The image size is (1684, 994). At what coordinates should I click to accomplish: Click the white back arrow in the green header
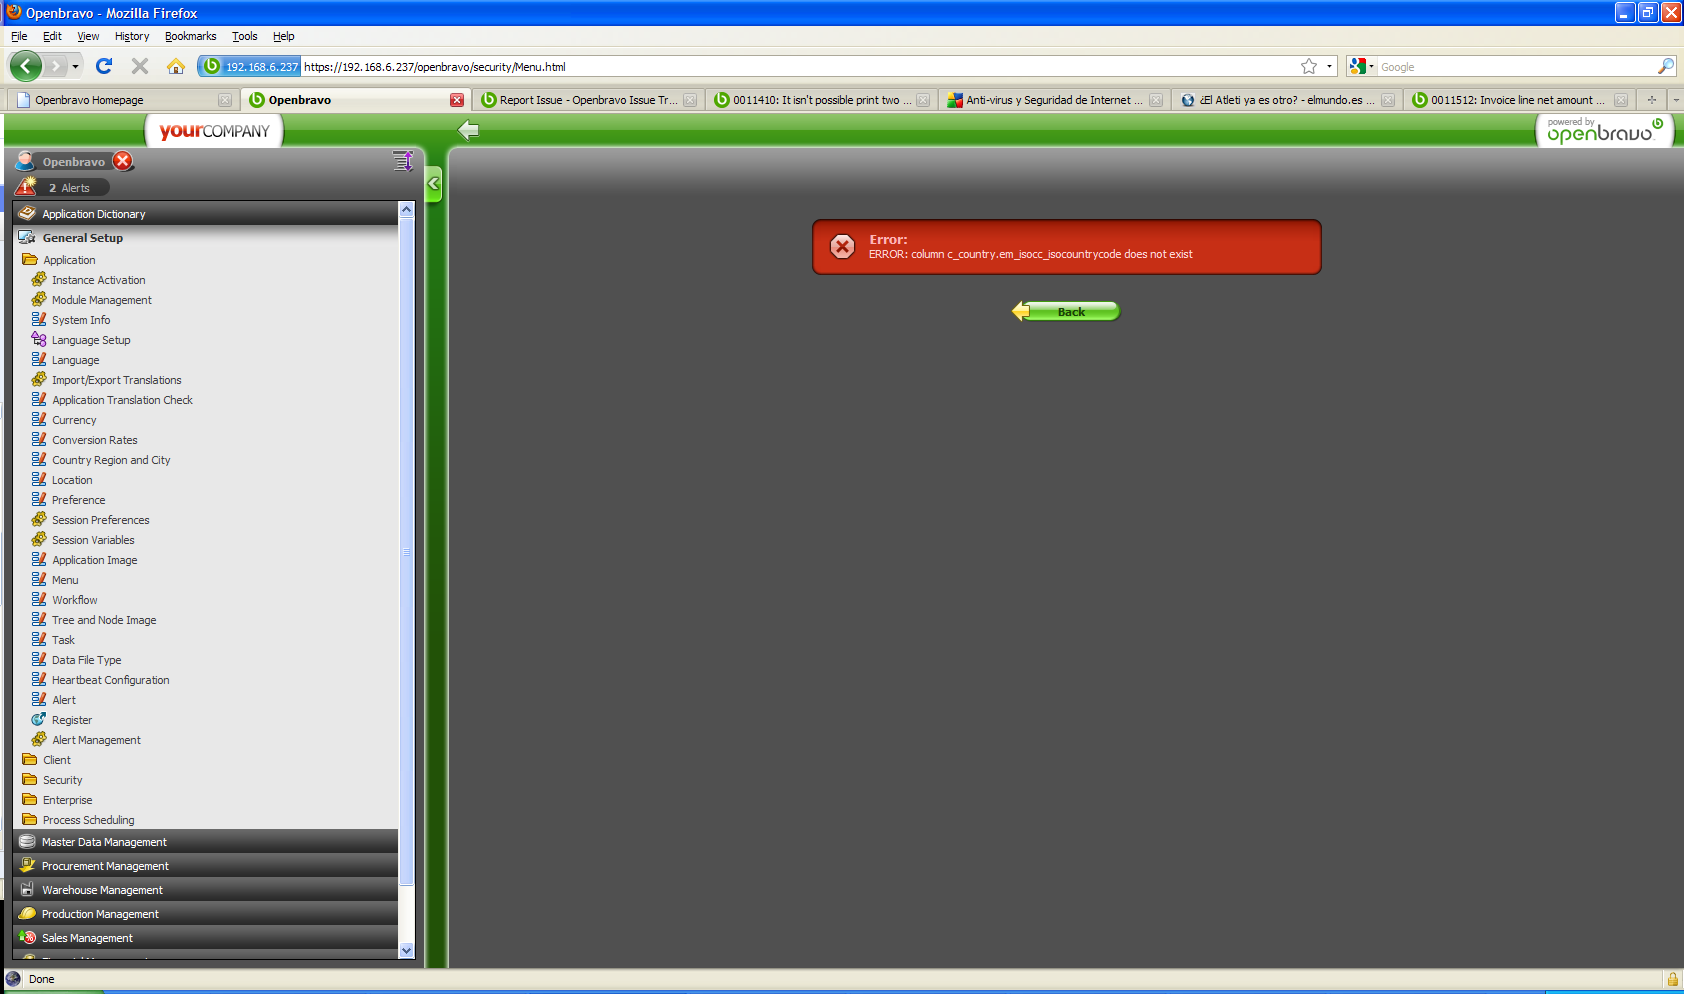coord(468,130)
